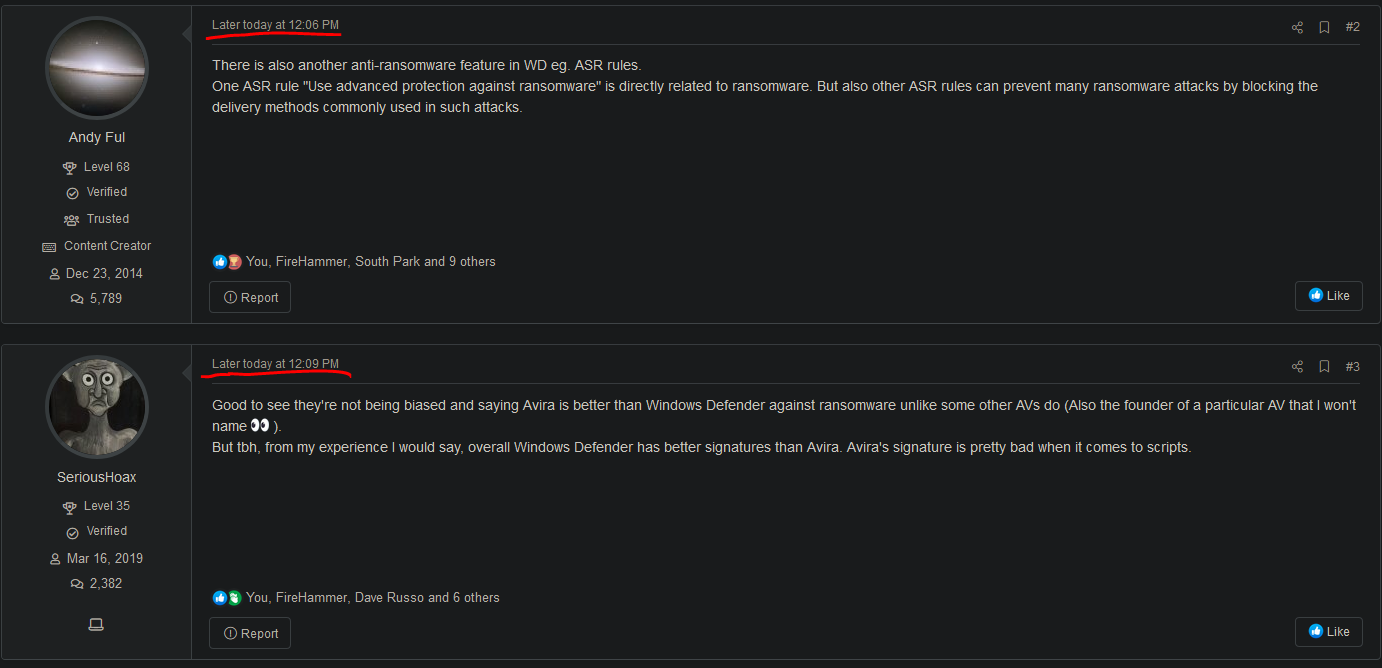Viewport: 1382px width, 668px height.
Task: Click reaction icons under Andy Ful's post
Action: (x=227, y=262)
